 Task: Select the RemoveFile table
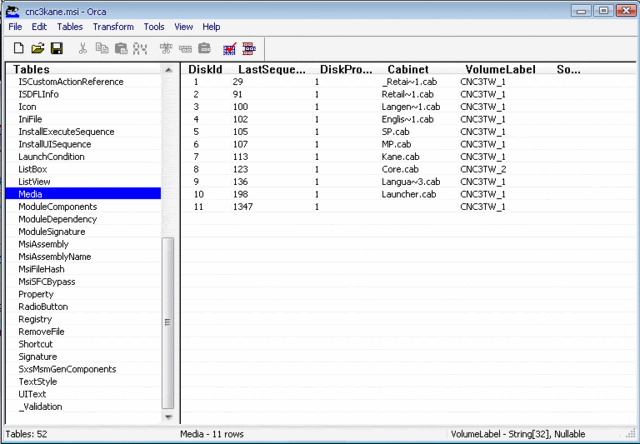pos(41,332)
